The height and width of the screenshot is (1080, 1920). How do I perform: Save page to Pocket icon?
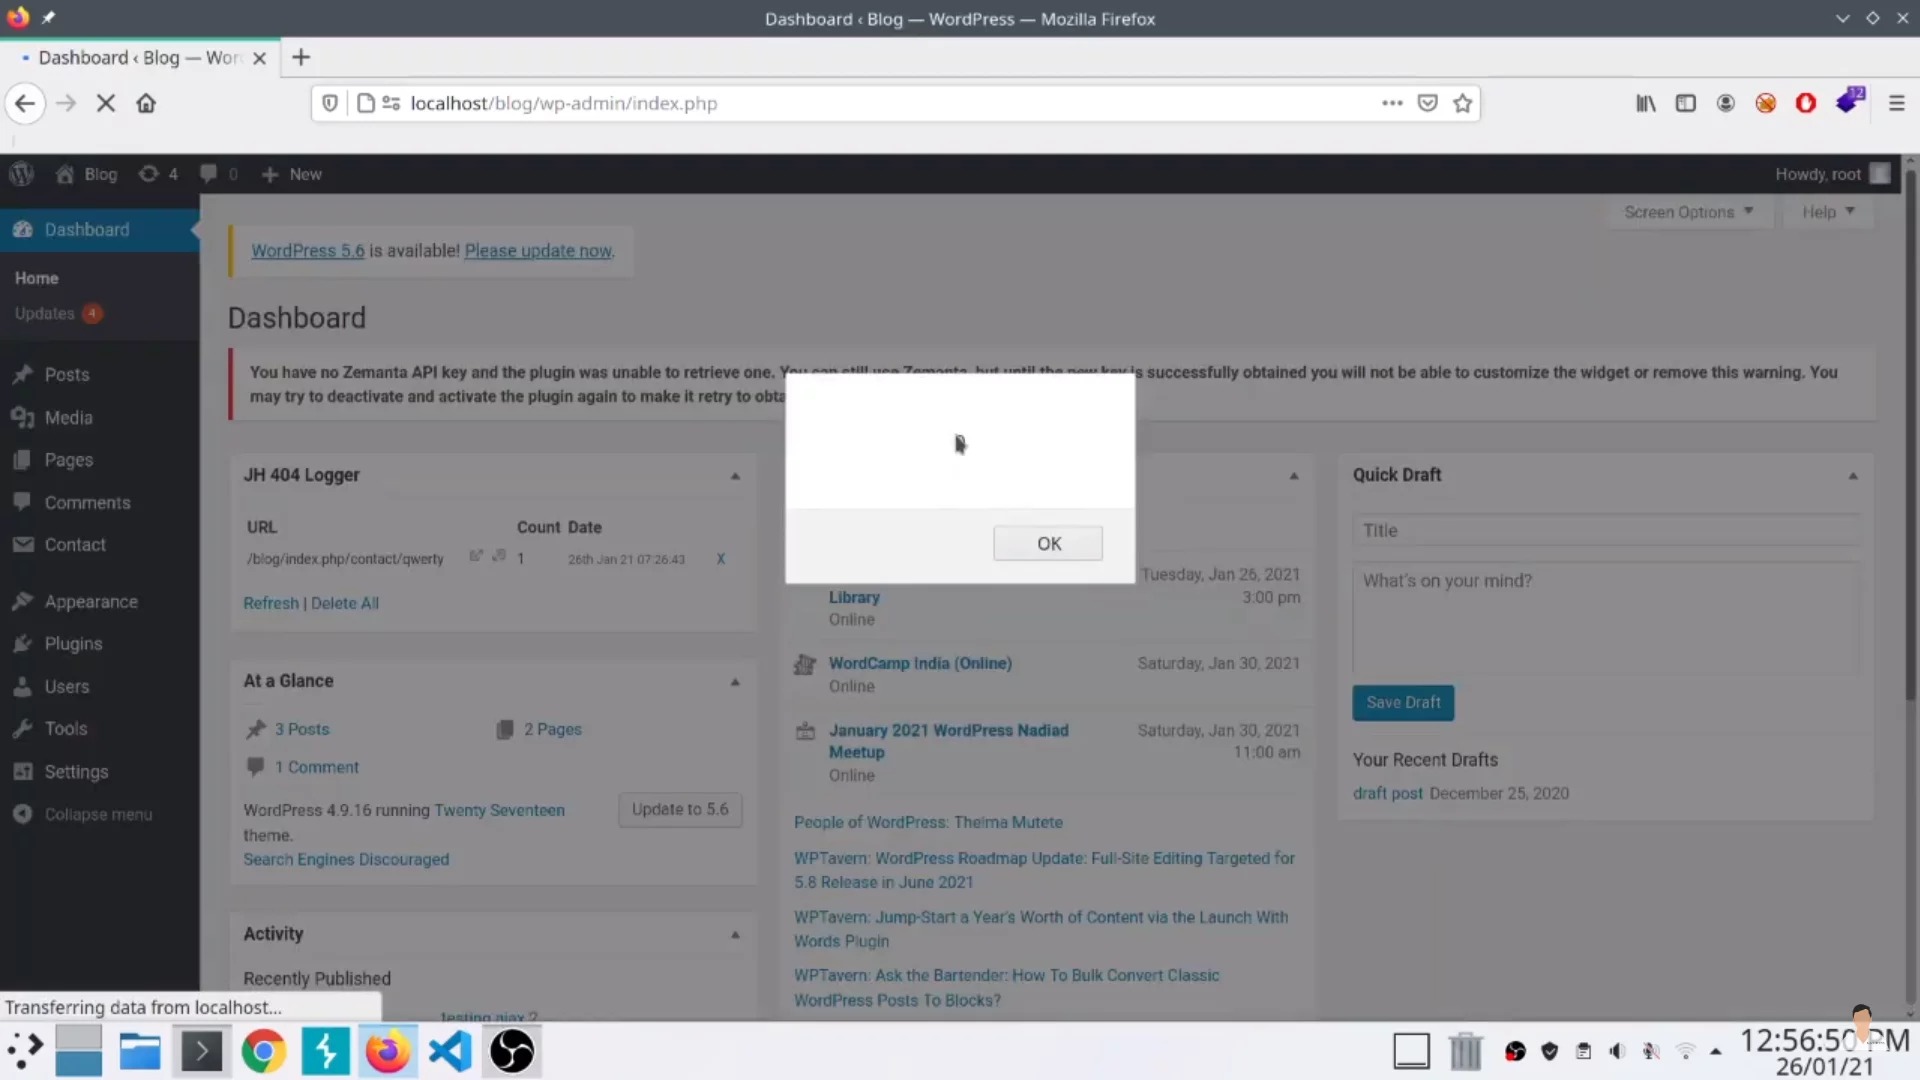pos(1427,103)
